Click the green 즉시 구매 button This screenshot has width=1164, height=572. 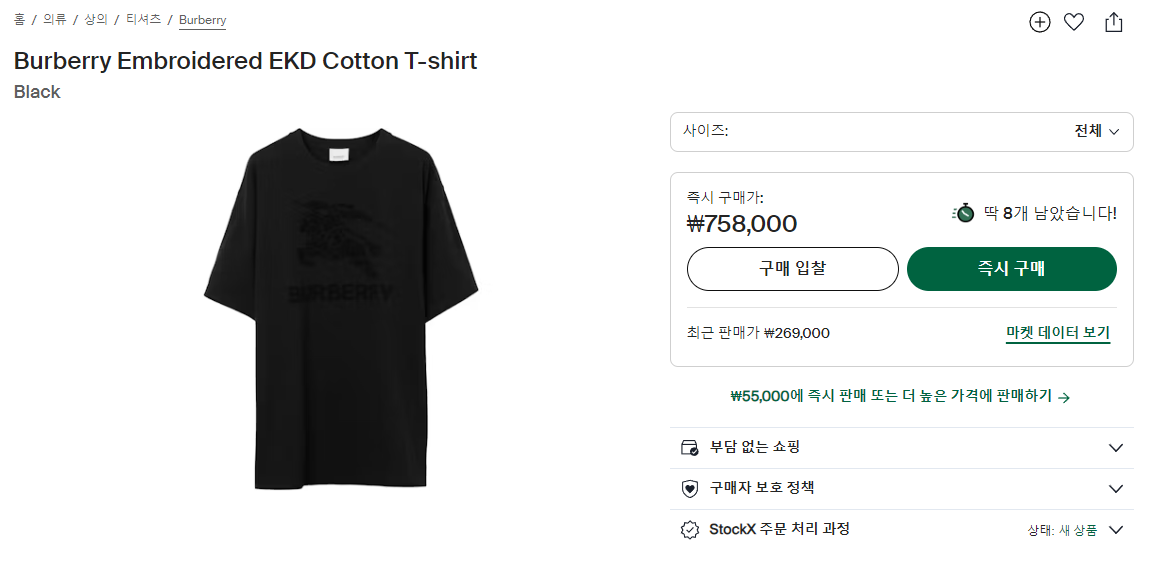(x=1011, y=269)
